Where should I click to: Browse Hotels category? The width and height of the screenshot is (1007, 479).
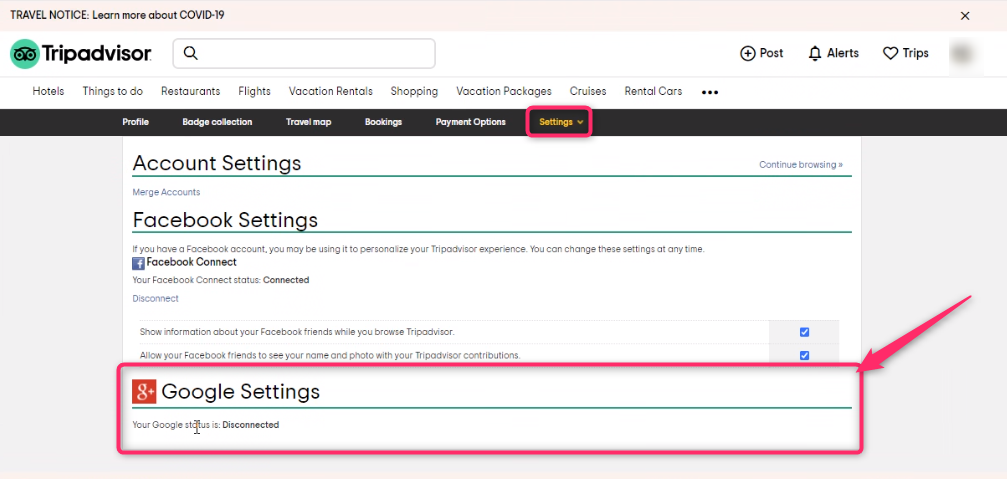coord(48,91)
